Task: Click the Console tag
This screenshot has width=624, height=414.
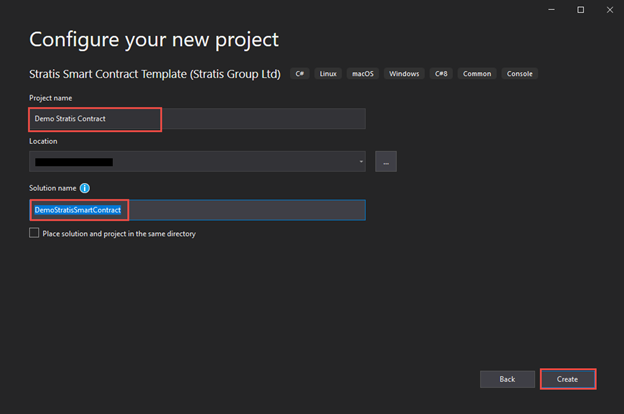Action: click(x=520, y=73)
